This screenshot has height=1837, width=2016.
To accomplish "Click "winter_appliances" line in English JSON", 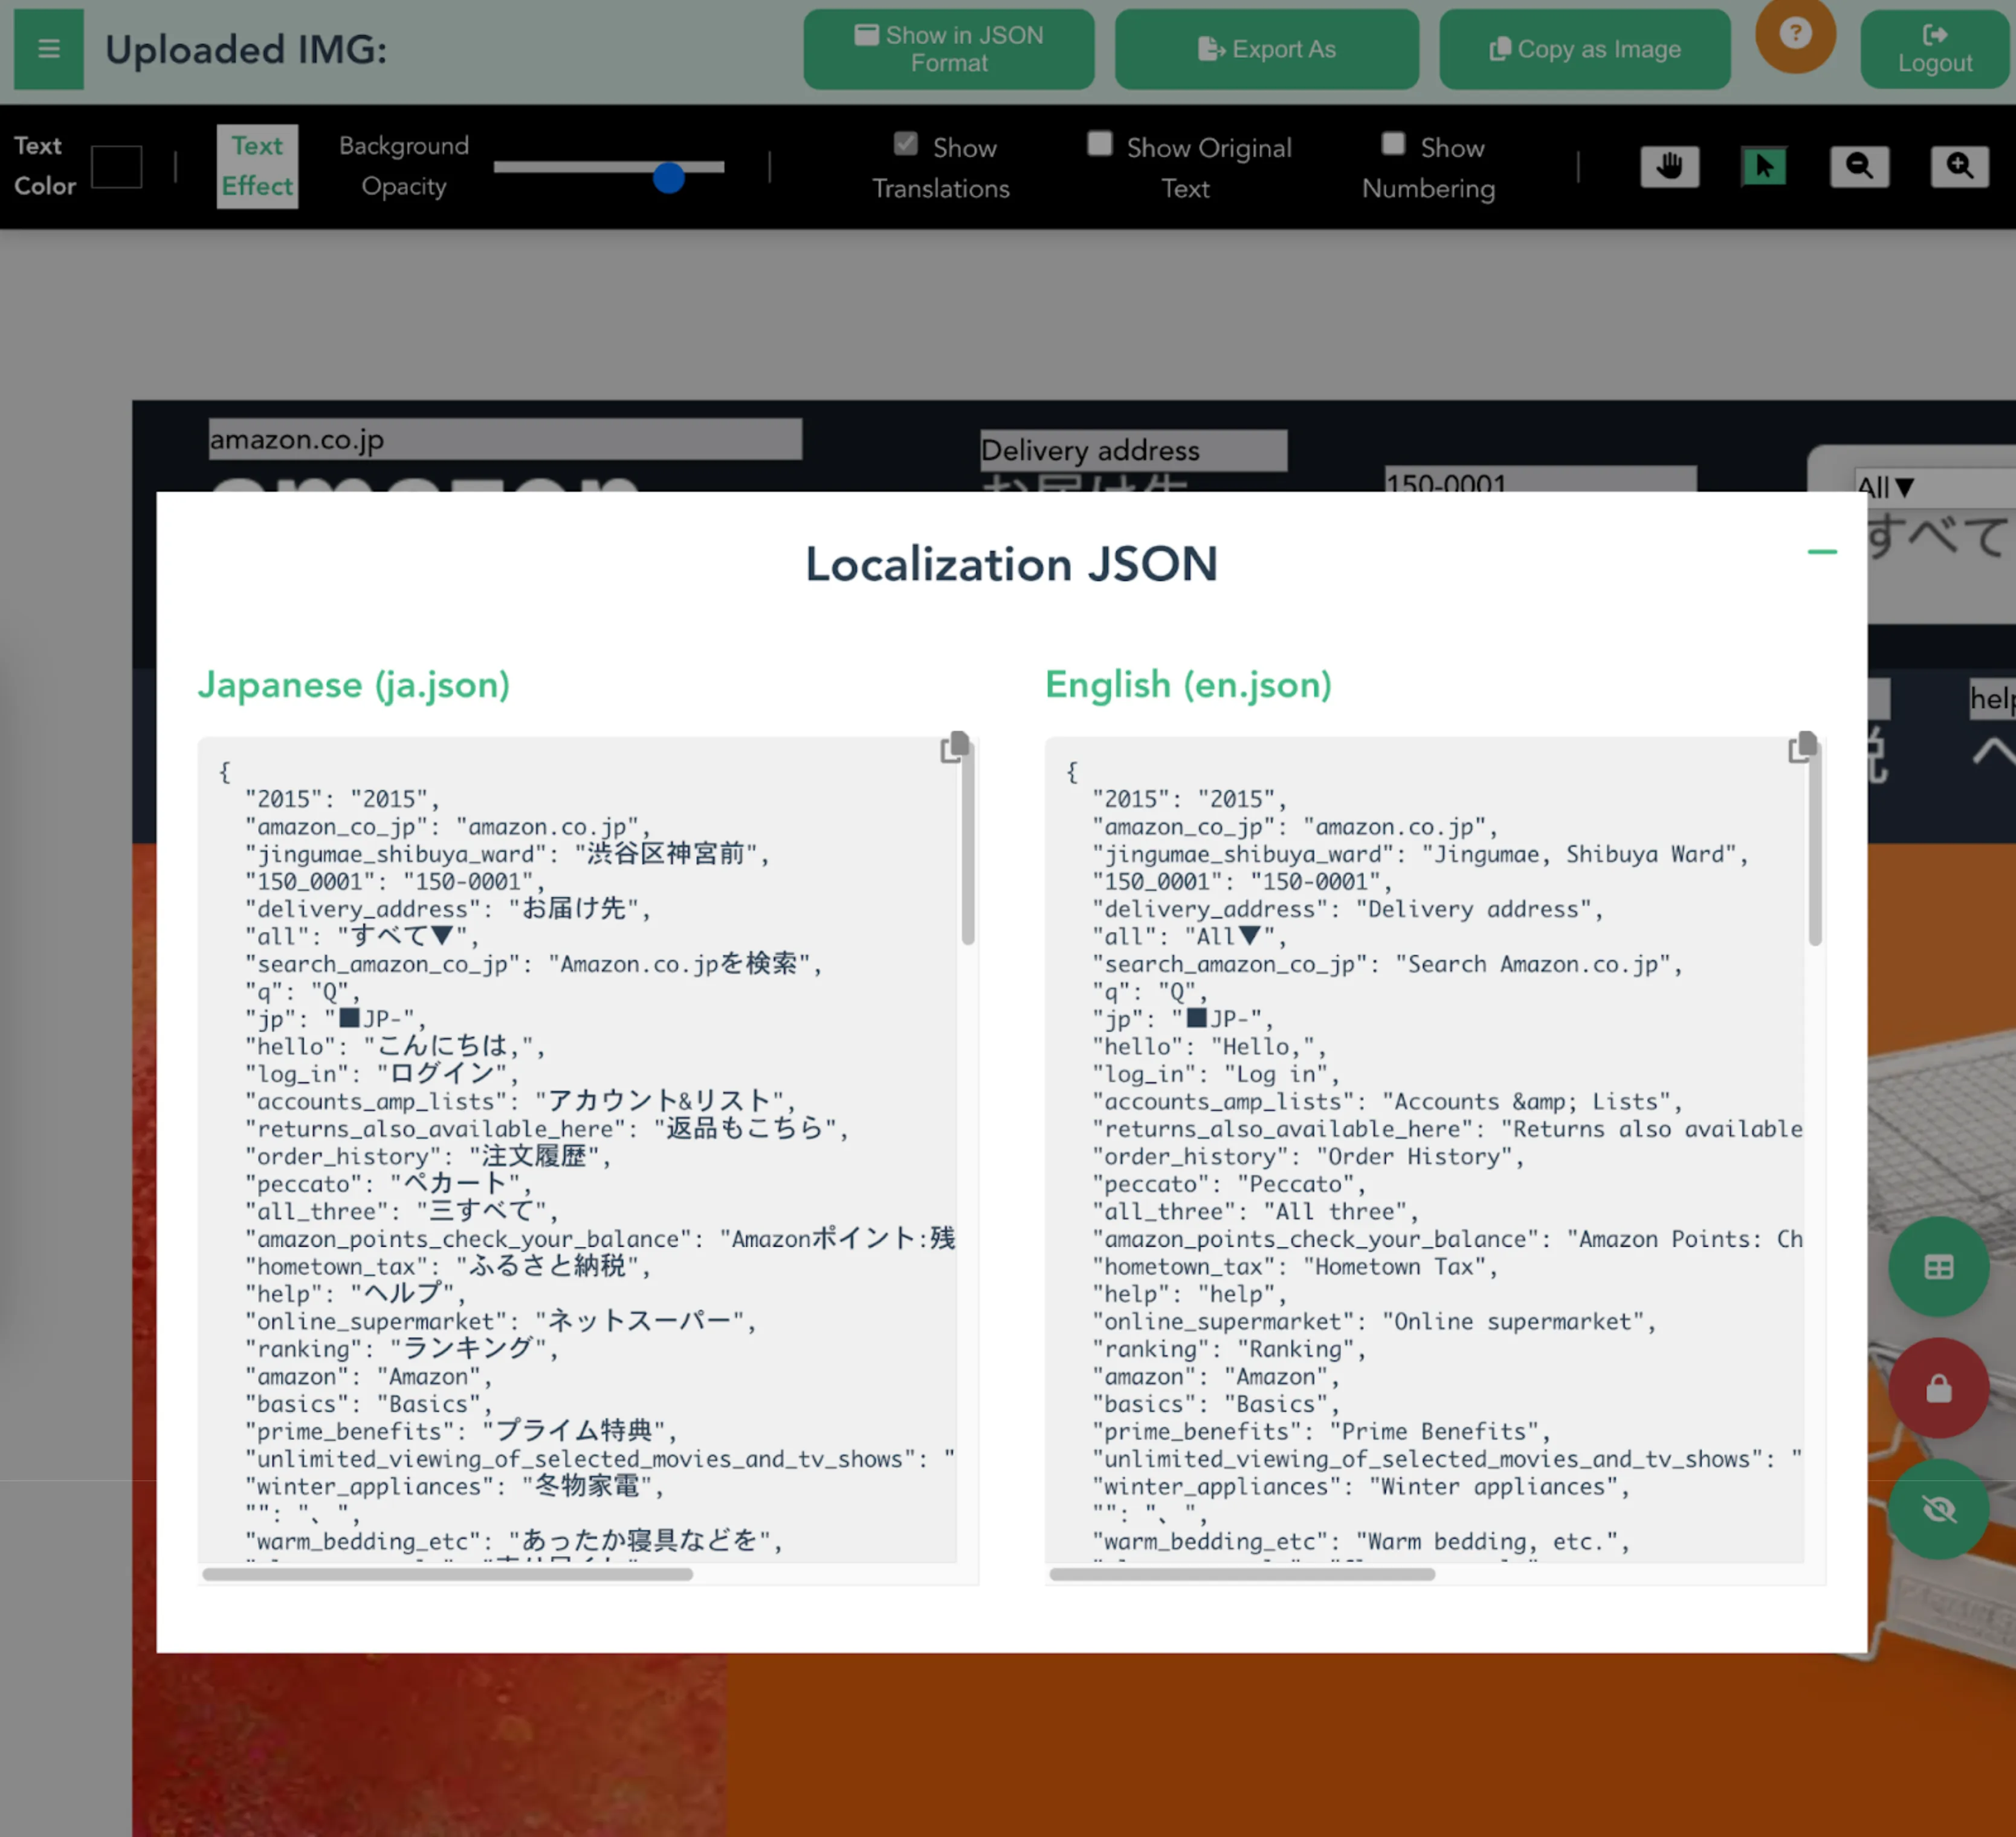I will [x=1361, y=1487].
